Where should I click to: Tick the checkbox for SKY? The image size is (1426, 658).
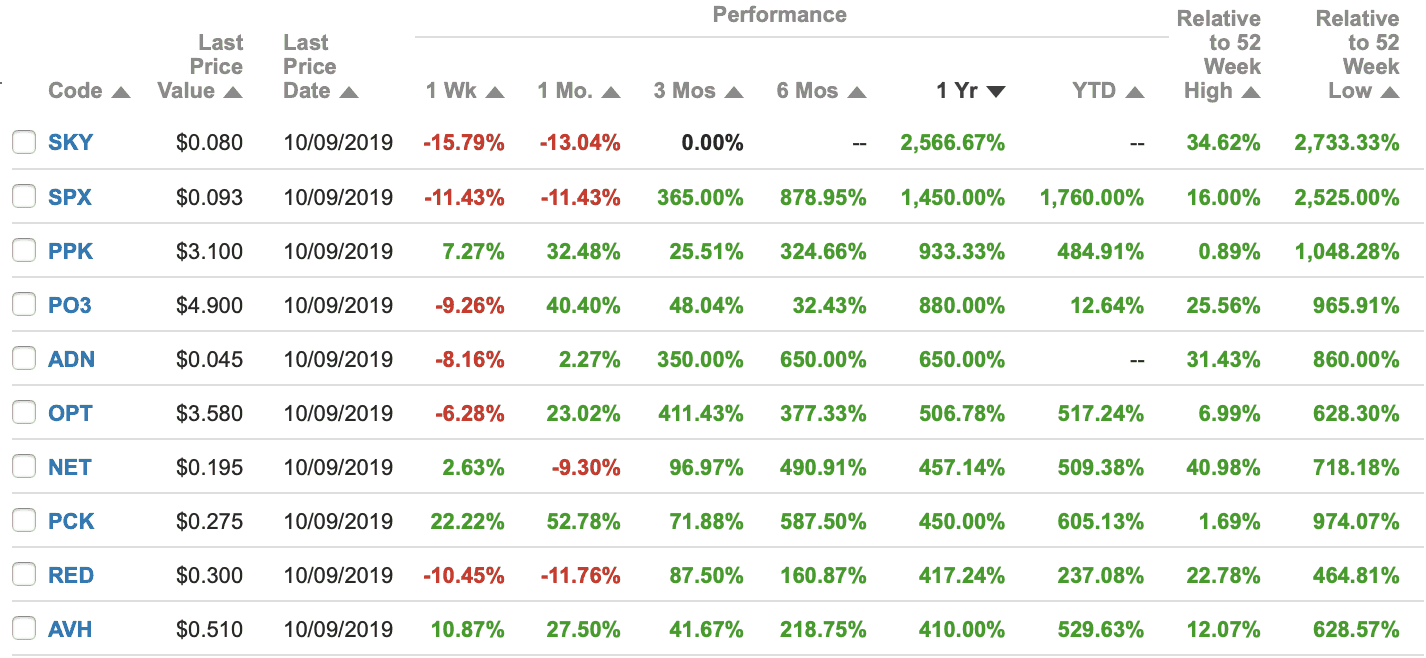pyautogui.click(x=24, y=143)
